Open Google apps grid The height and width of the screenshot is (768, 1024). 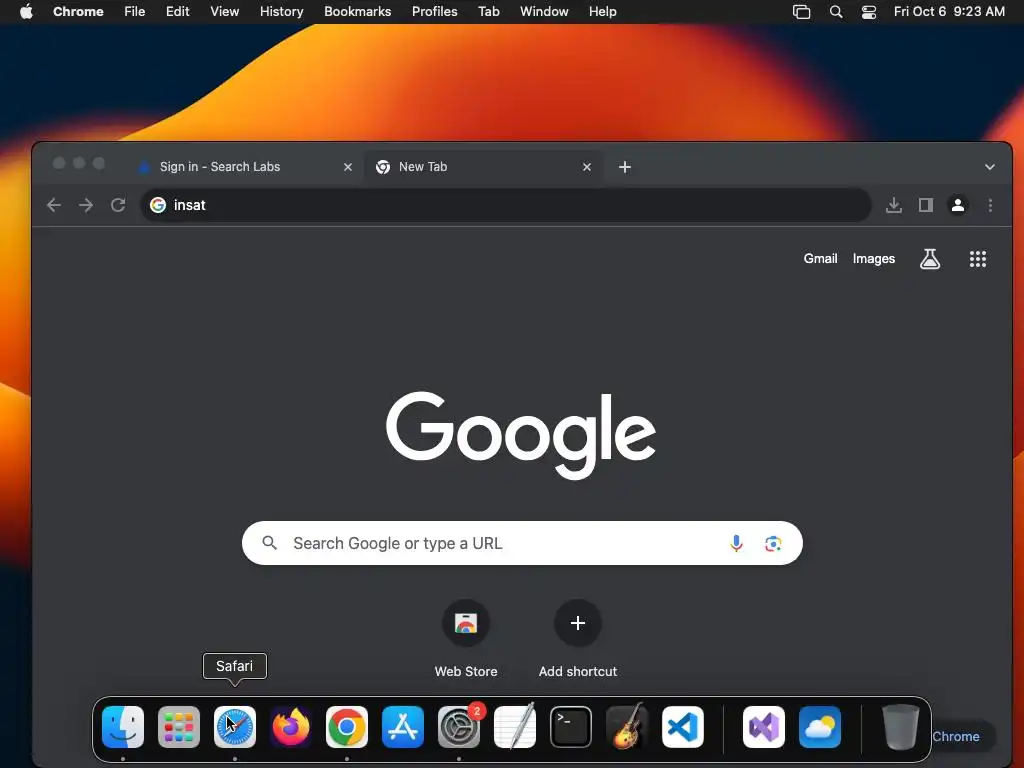[x=978, y=259]
